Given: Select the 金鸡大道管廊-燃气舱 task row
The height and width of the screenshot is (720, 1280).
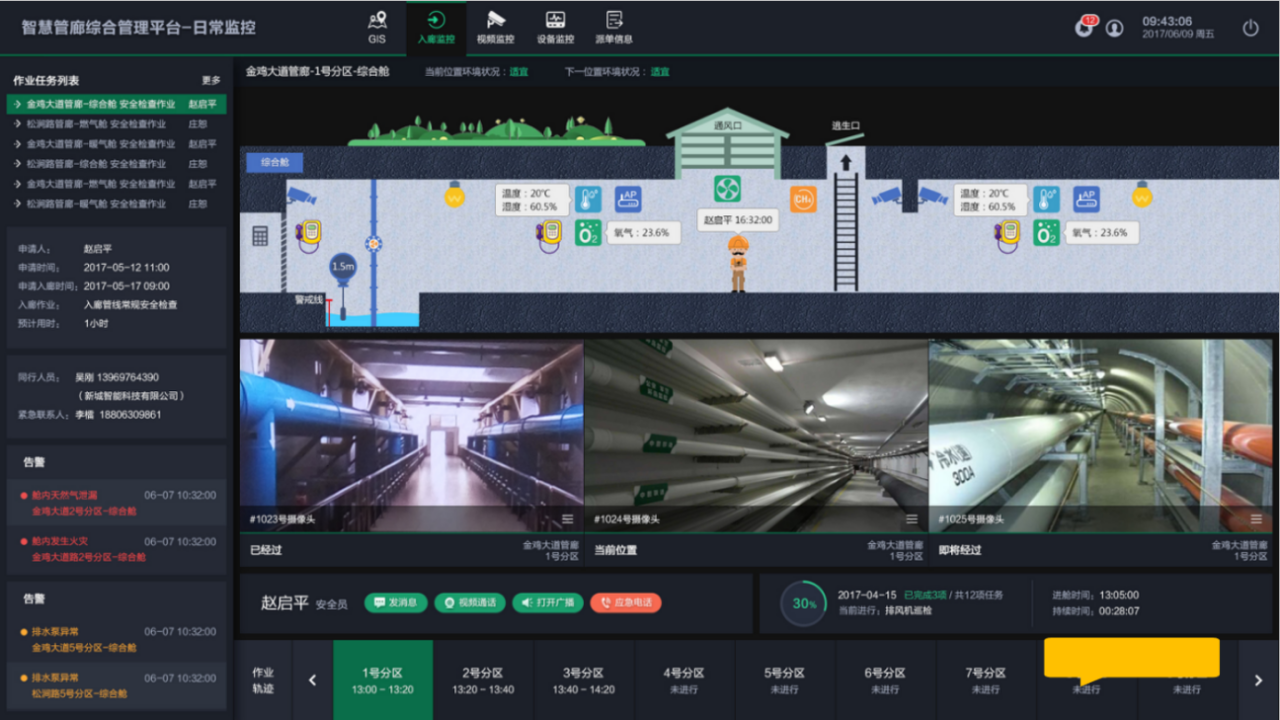Looking at the screenshot, I should [x=117, y=184].
